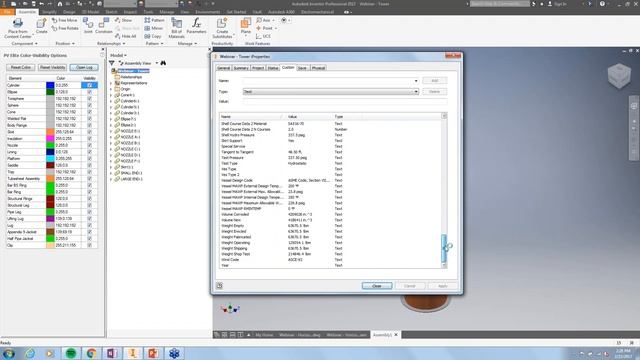Image resolution: width=640 pixels, height=360 pixels.
Task: Open Chrome from the Windows taskbar
Action: pos(91,353)
